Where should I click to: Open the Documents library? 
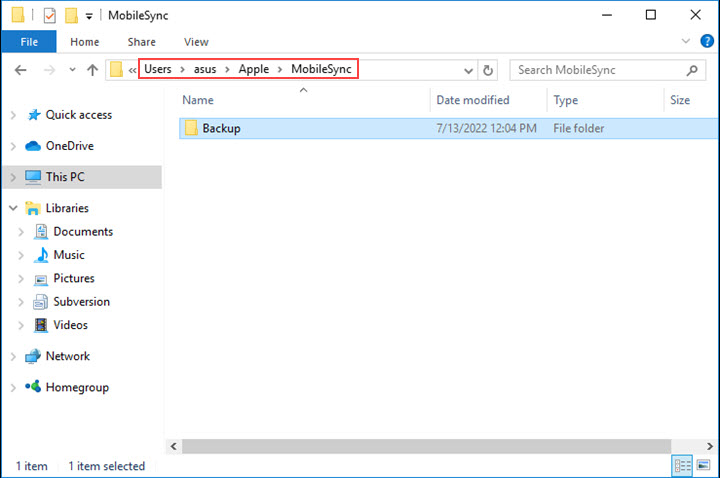point(83,231)
